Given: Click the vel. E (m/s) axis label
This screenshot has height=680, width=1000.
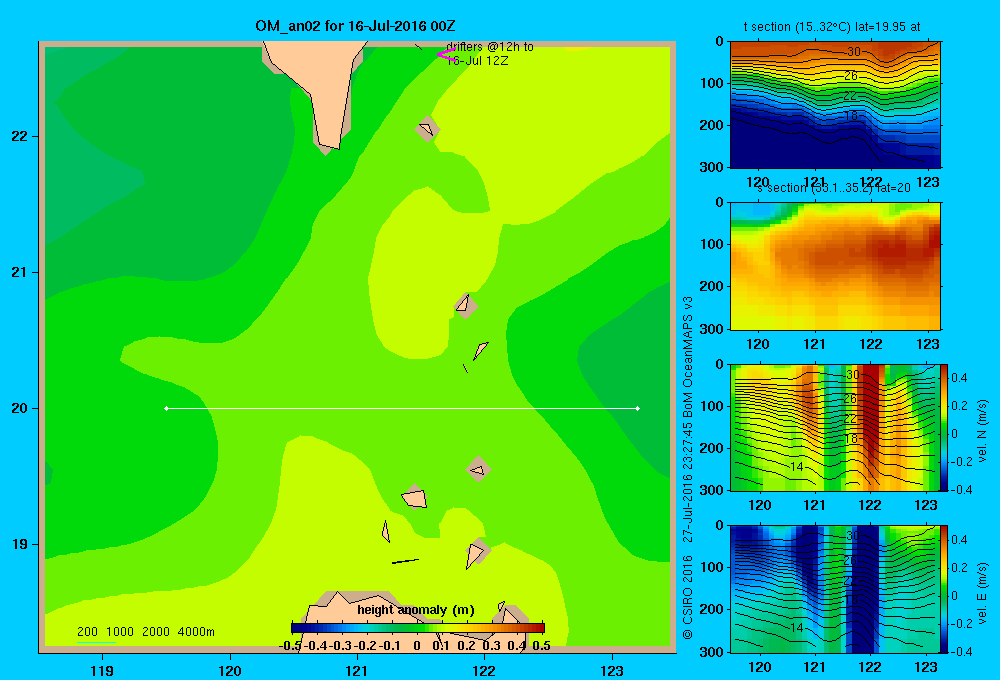Looking at the screenshot, I should pos(983,593).
